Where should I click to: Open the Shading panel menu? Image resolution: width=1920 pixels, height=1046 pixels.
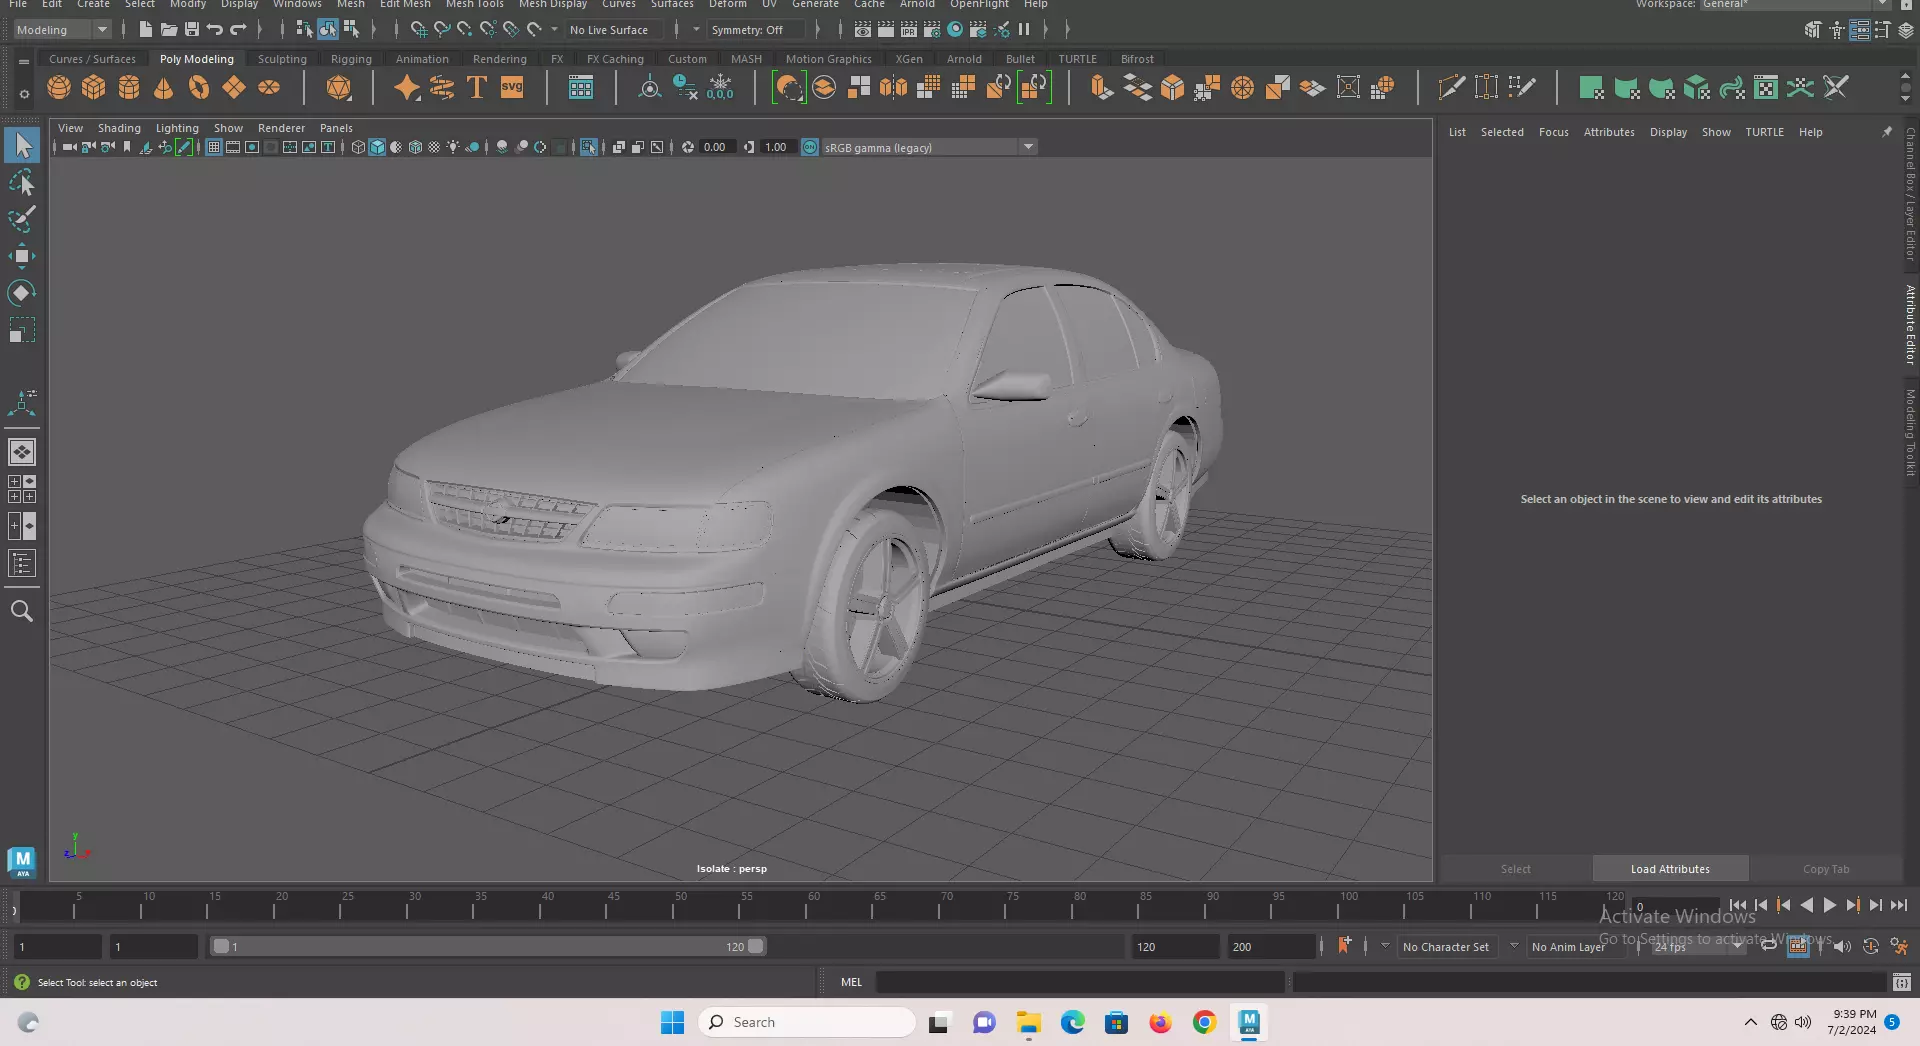pos(119,128)
